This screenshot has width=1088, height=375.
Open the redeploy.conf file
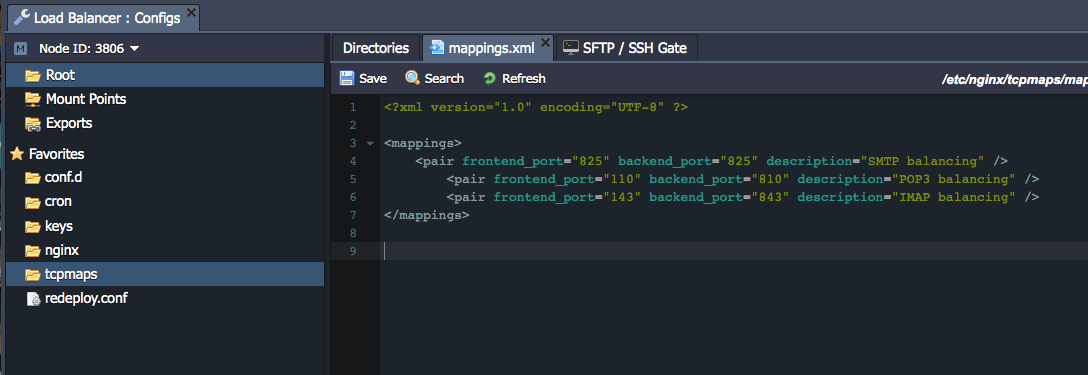click(86, 299)
